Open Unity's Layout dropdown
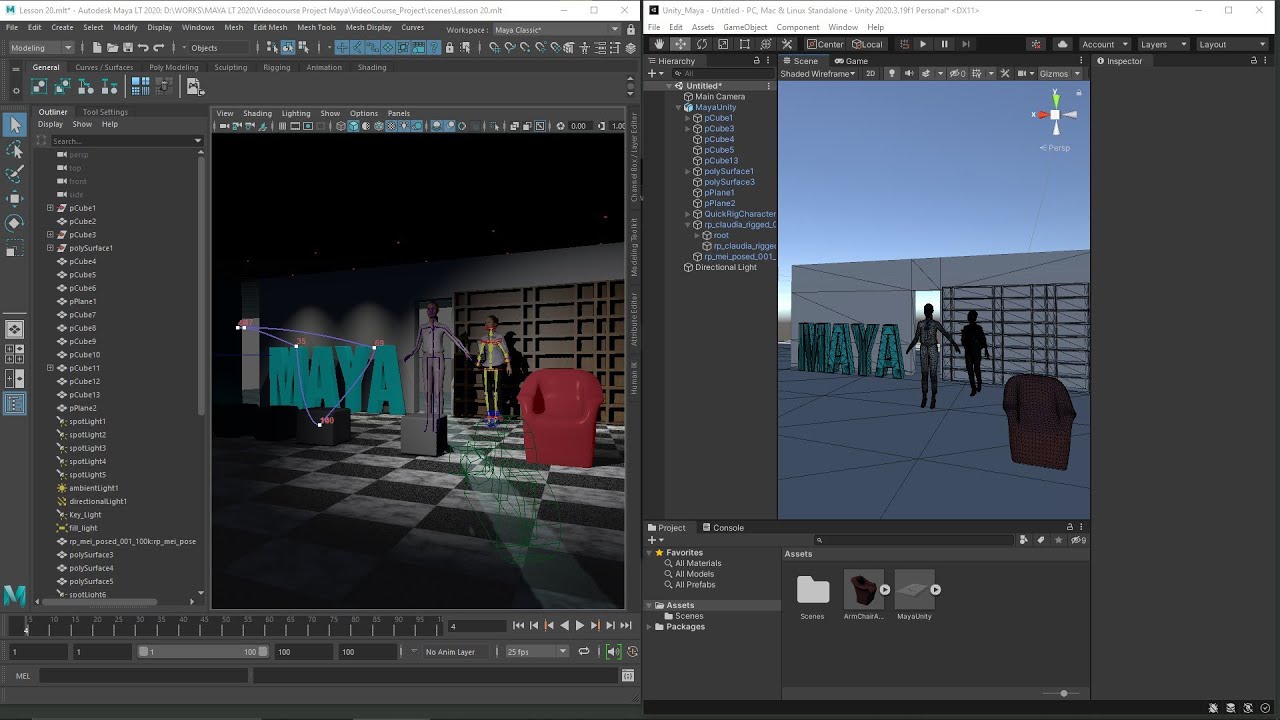The image size is (1280, 720). click(1232, 44)
